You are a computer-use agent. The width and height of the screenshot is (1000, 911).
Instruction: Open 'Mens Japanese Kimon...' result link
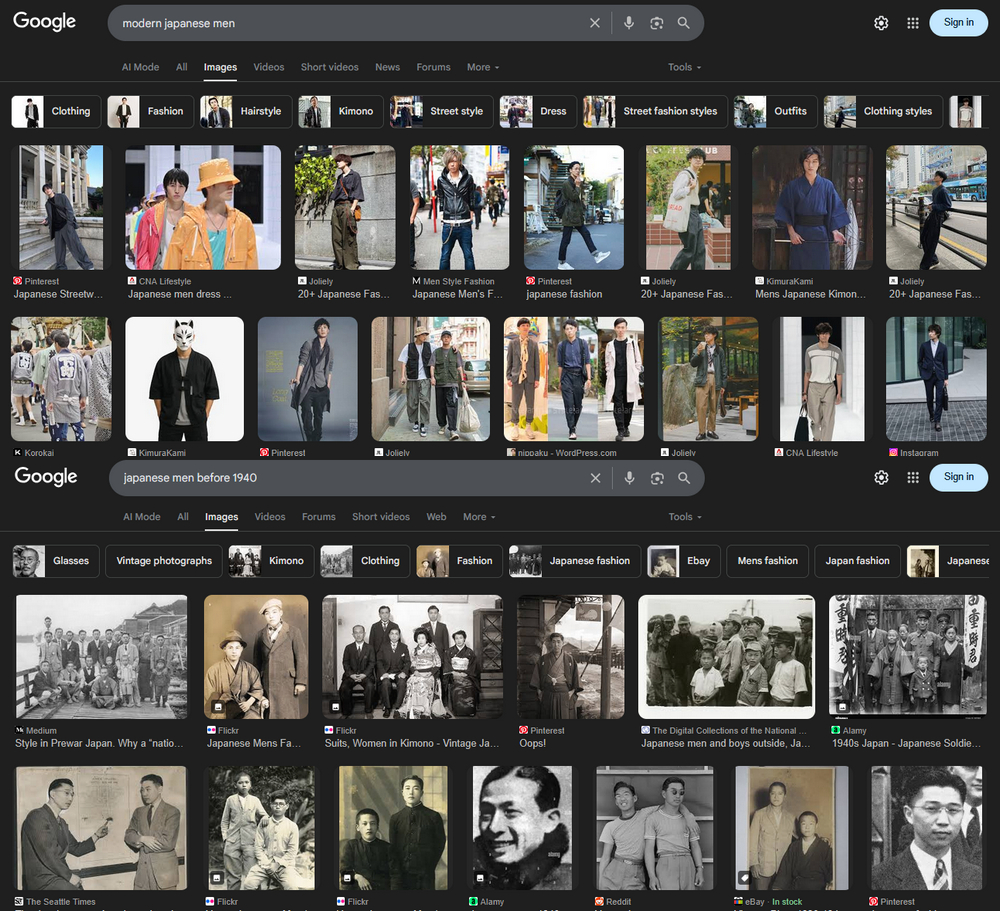coord(811,294)
